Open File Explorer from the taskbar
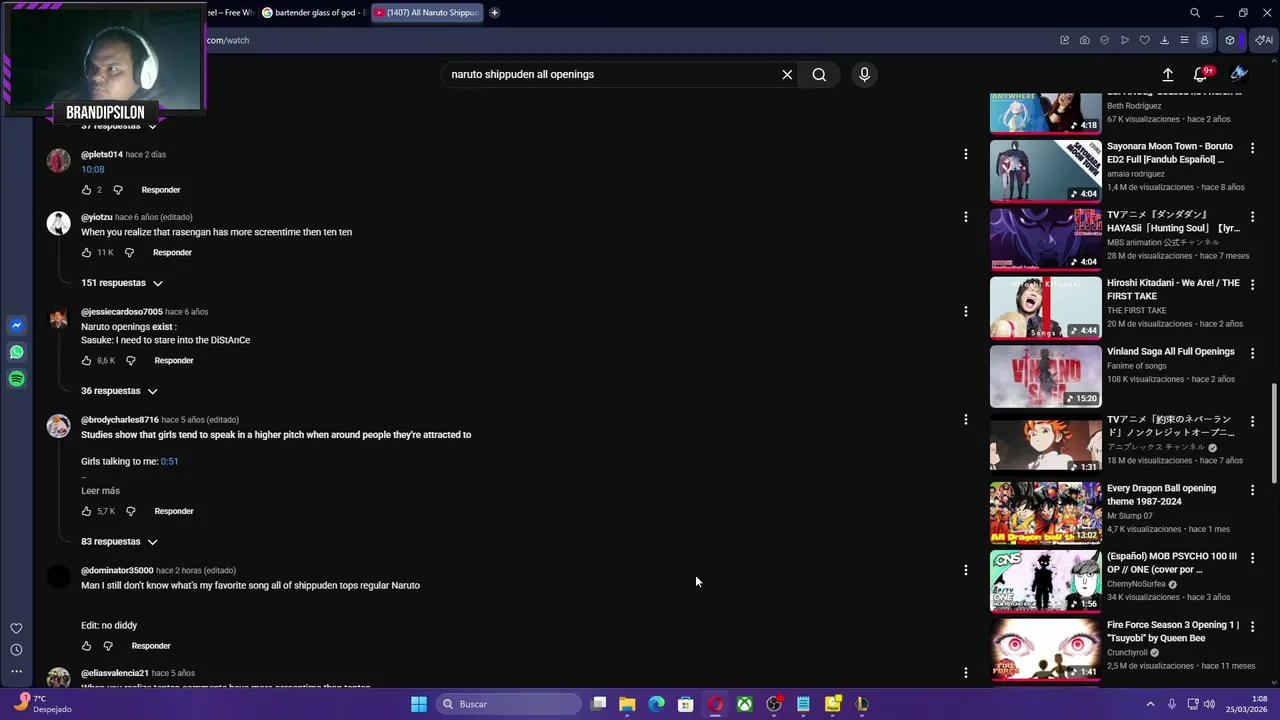Screen dimensions: 1280x720 (x=627, y=704)
